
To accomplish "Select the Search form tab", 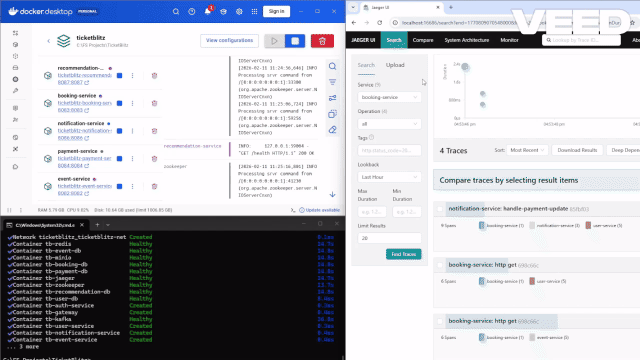I will coord(366,65).
